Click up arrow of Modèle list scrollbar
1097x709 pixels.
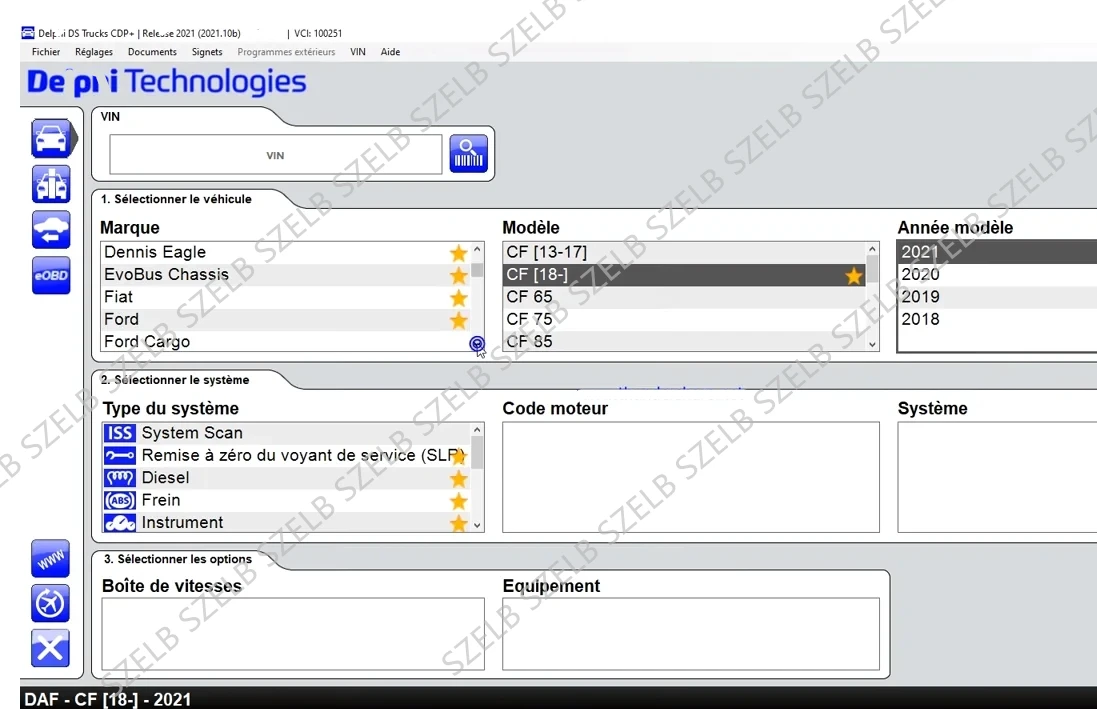tap(872, 249)
